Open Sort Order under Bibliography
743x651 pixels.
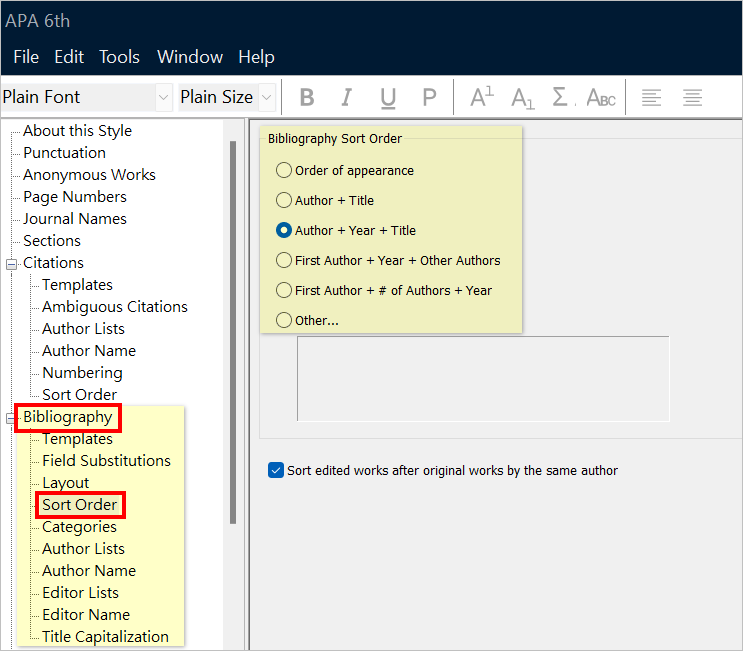pos(80,505)
